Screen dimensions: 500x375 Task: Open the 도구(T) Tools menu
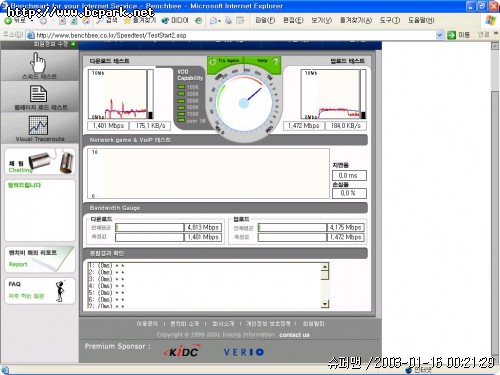coord(390,21)
